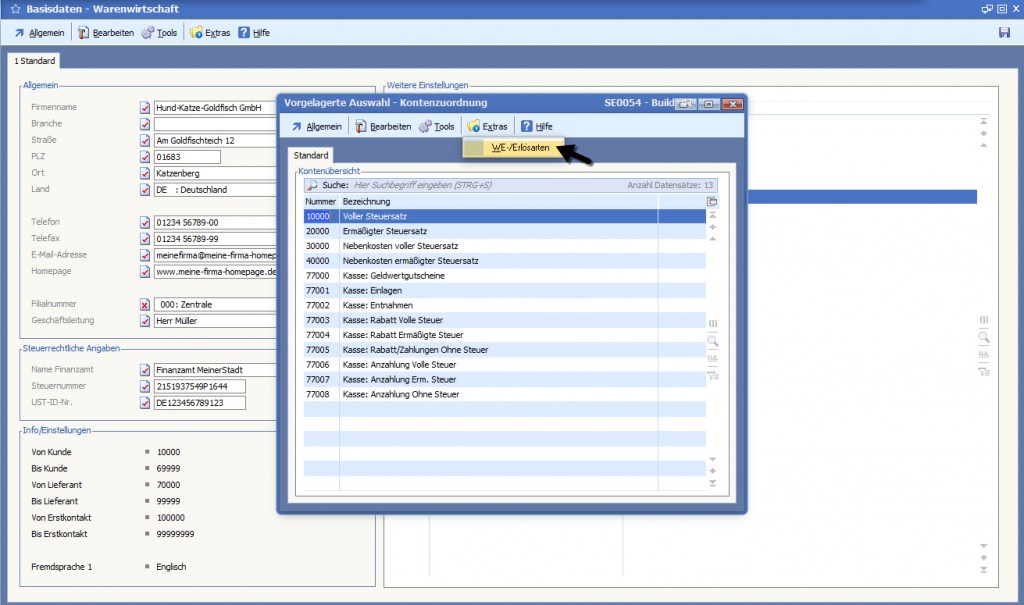Screen dimensions: 1024x605
Task: Click the save disk icon in main window
Action: click(1004, 32)
